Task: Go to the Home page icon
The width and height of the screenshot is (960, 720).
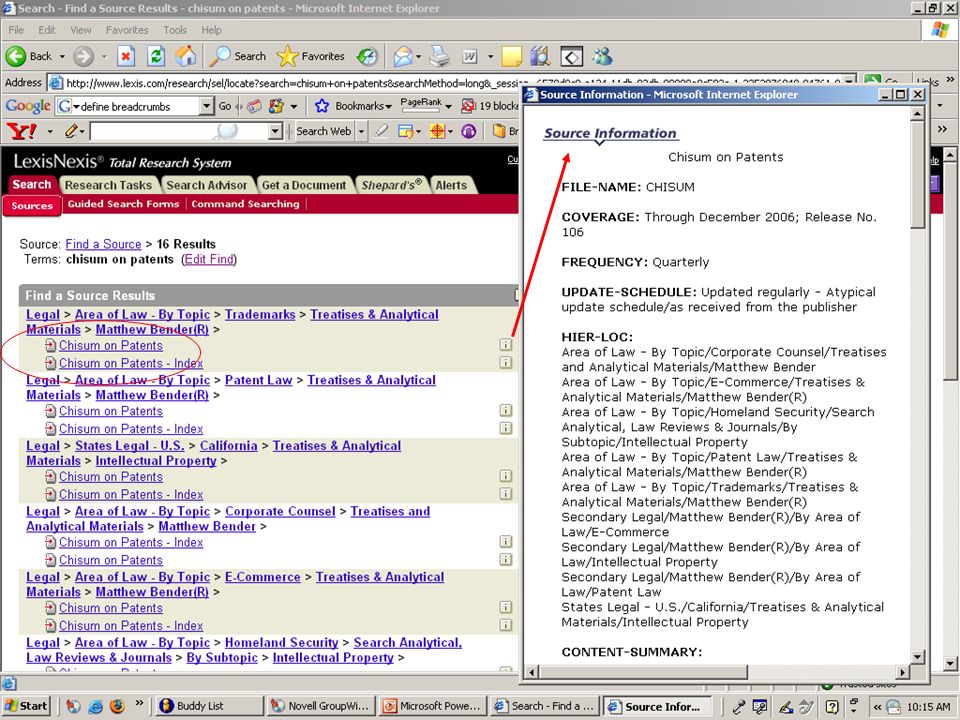Action: [186, 56]
